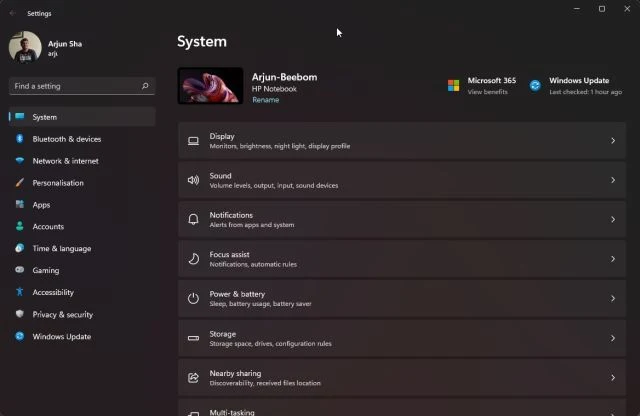Click Nearby sharing share icon
640x416 pixels.
click(193, 378)
